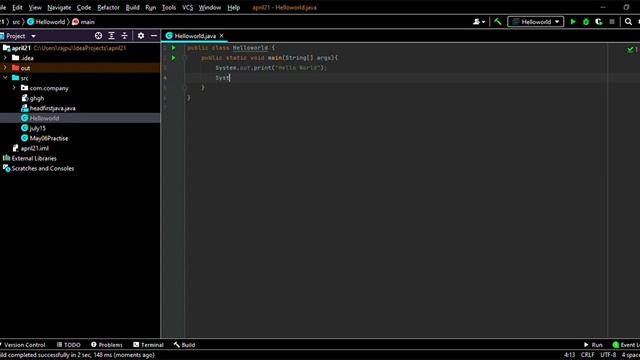The height and width of the screenshot is (360, 640).
Task: Click the Stop process square icon
Action: point(612,22)
